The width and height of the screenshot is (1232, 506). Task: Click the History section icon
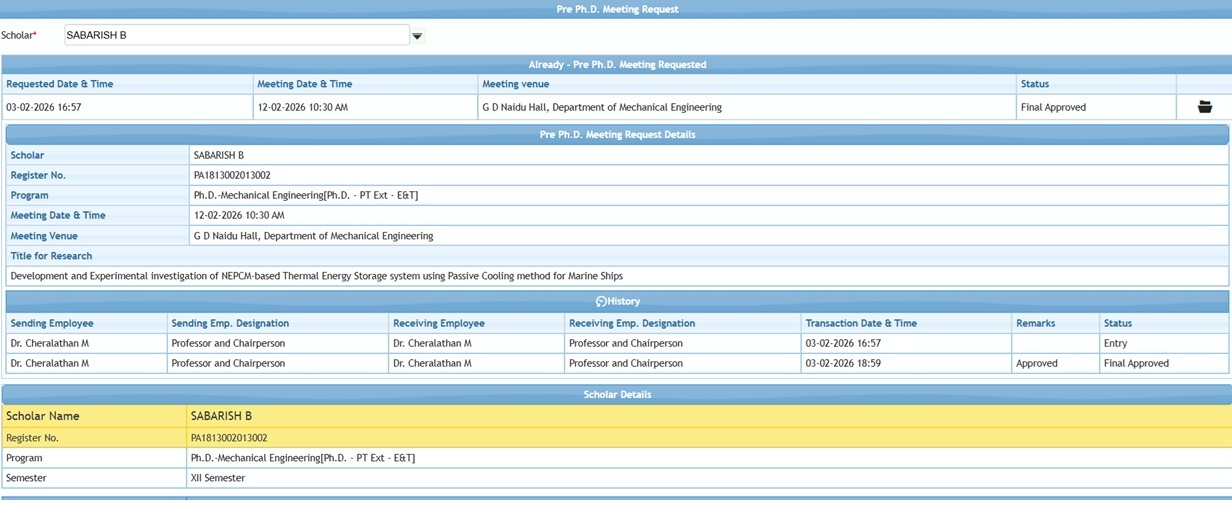[601, 301]
